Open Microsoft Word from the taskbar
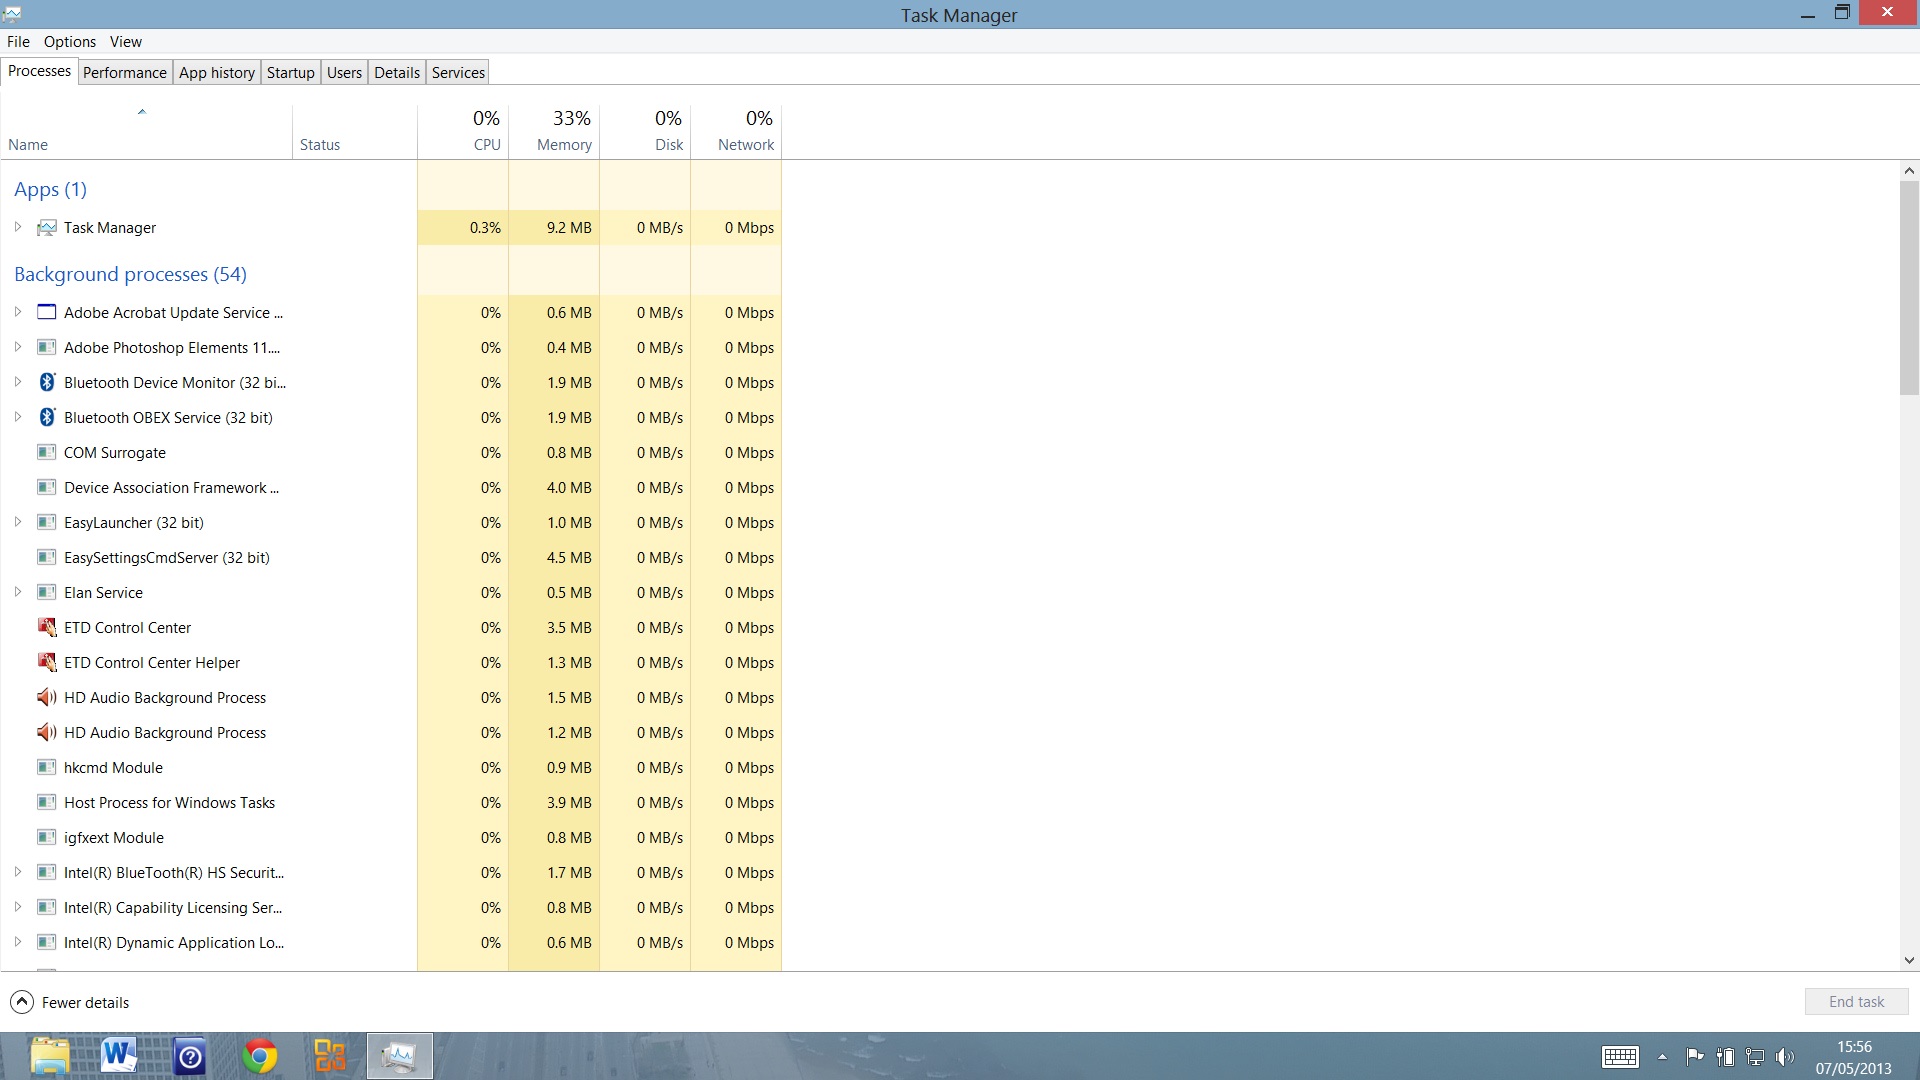Image resolution: width=1920 pixels, height=1080 pixels. 119,1056
